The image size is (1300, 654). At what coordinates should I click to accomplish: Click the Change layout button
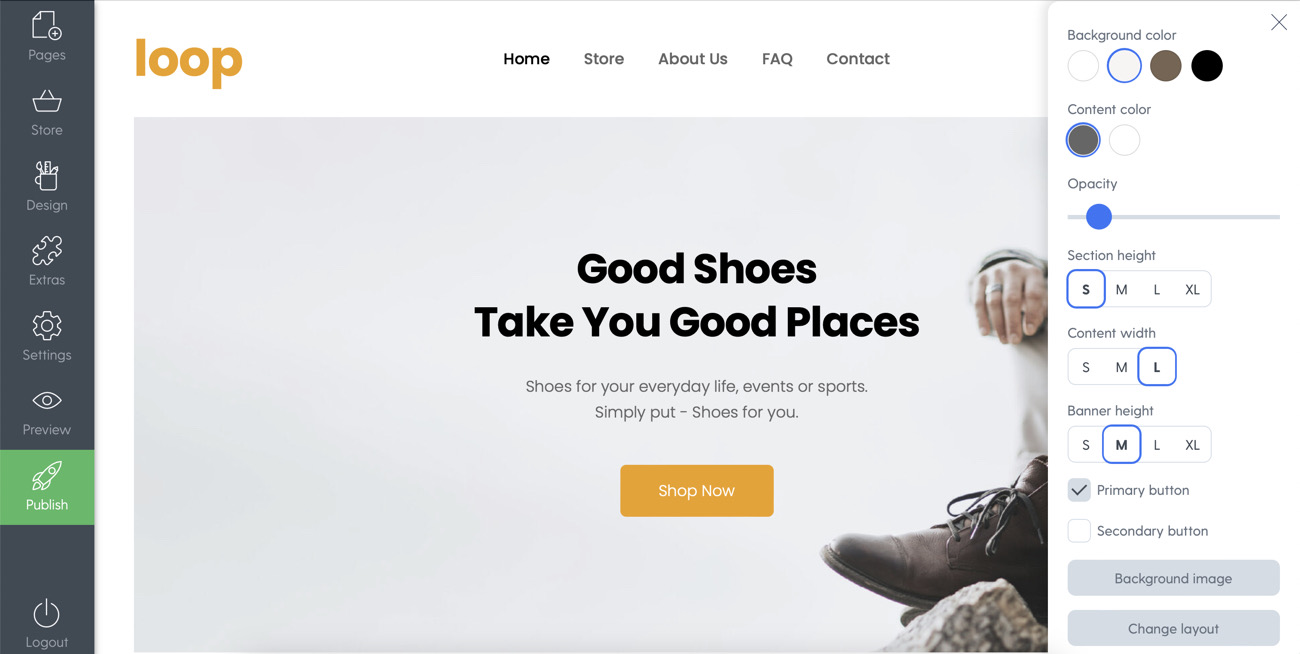coord(1173,628)
